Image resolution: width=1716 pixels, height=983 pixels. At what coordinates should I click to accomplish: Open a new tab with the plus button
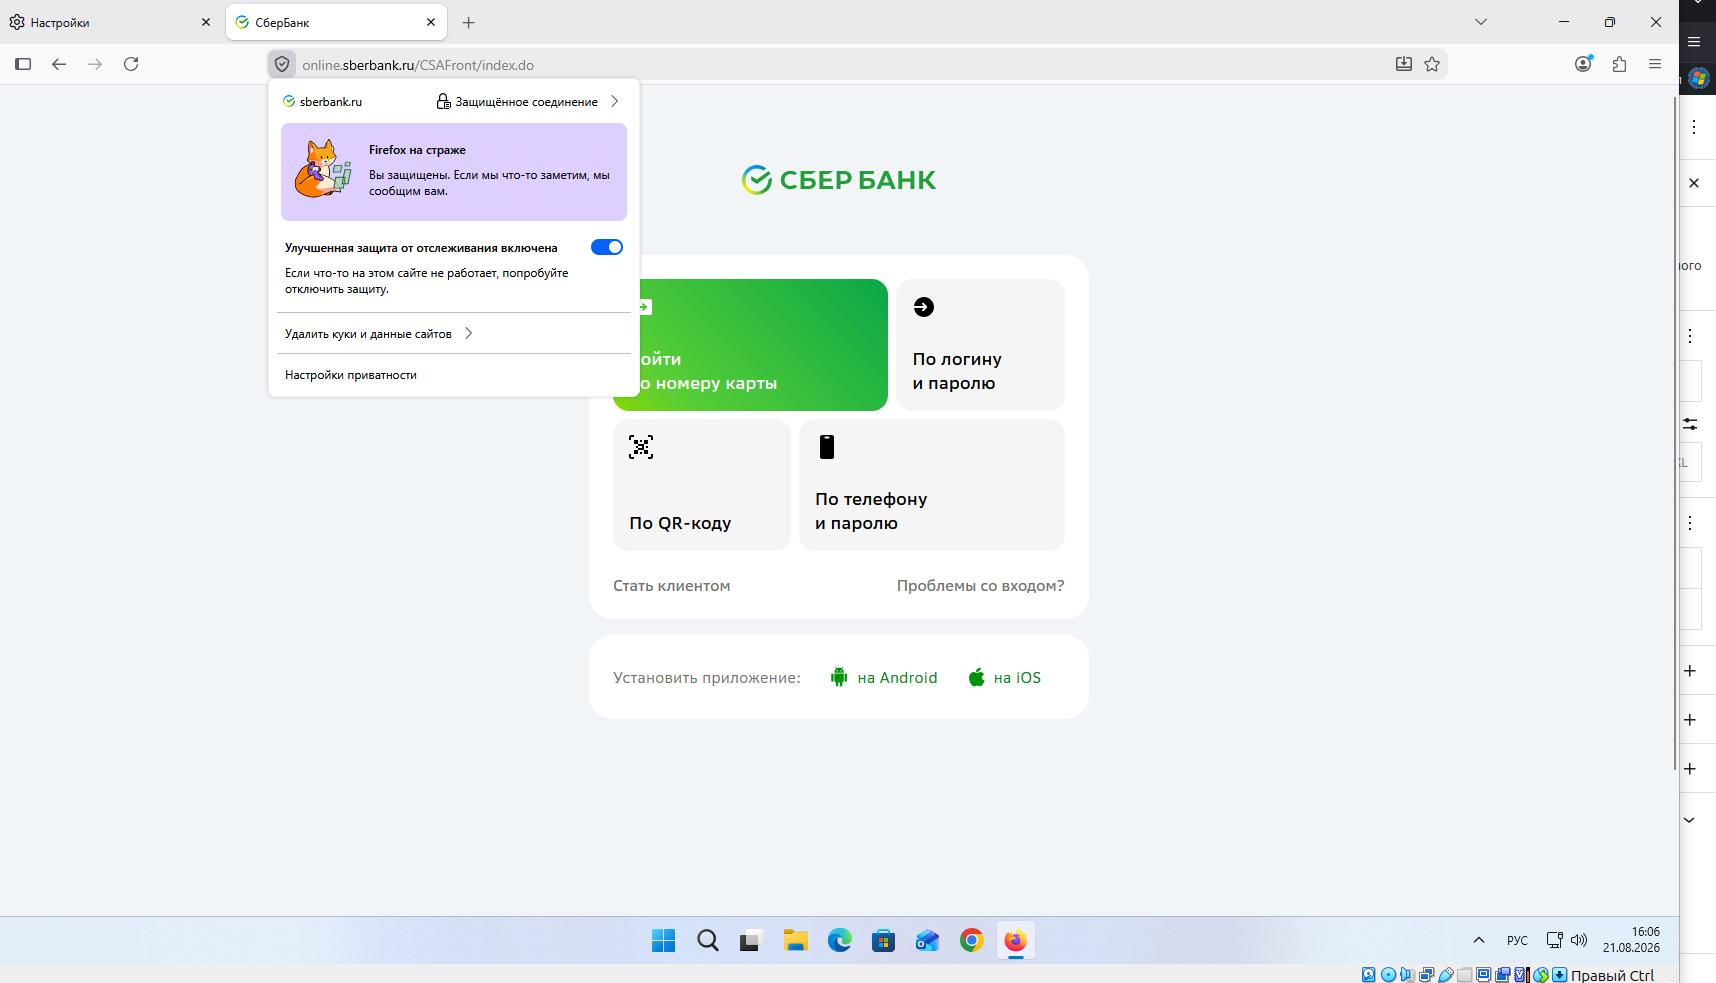pyautogui.click(x=468, y=22)
